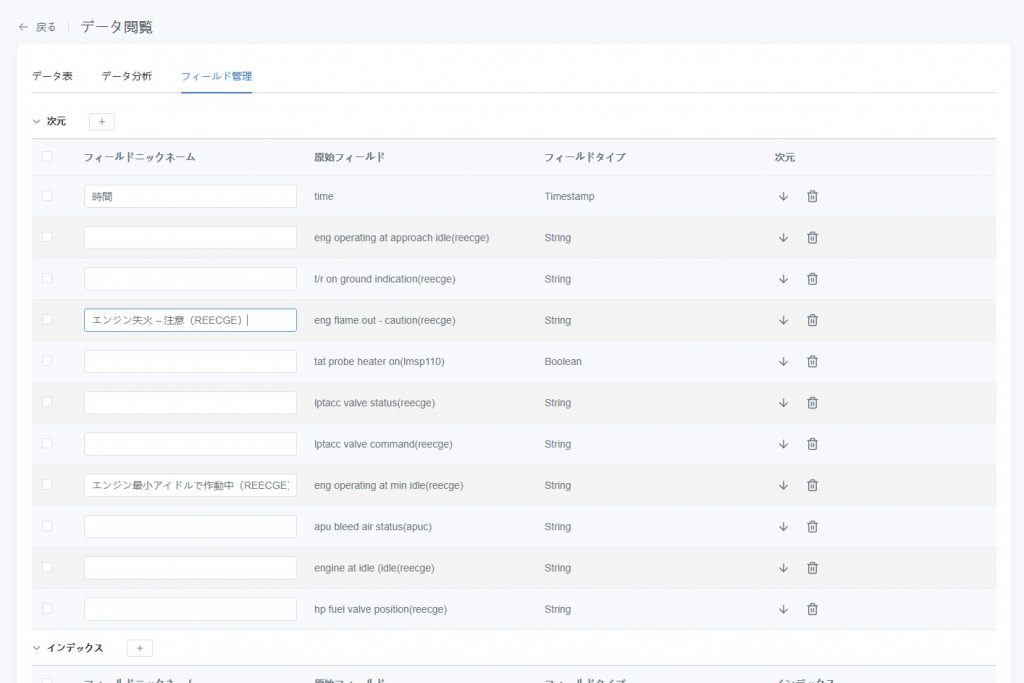Click the back arrow labeled 戻る
Image resolution: width=1024 pixels, height=683 pixels.
pyautogui.click(x=37, y=27)
